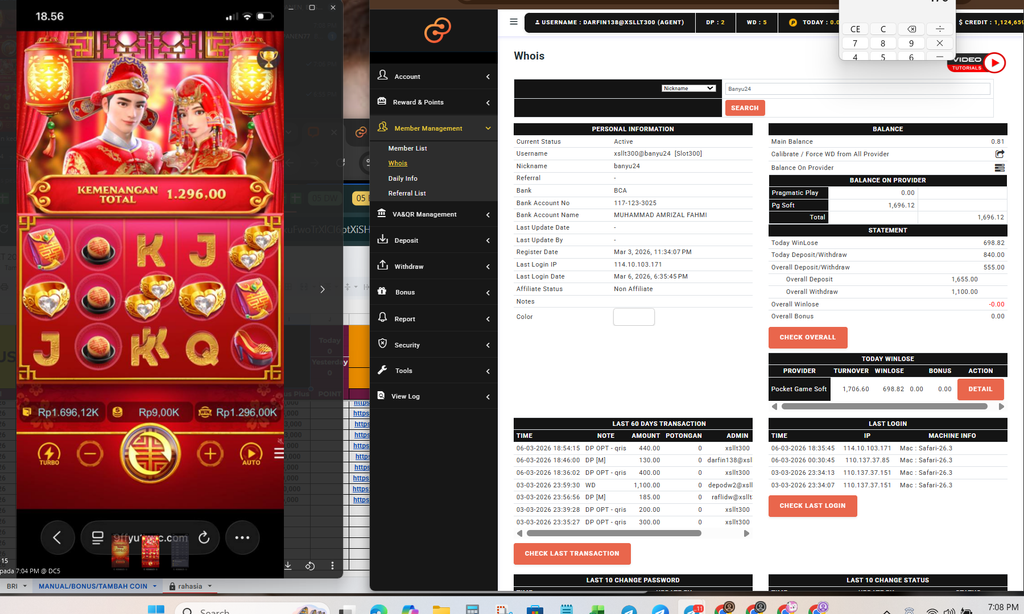Click the transaction table scroll right arrow

coord(746,534)
